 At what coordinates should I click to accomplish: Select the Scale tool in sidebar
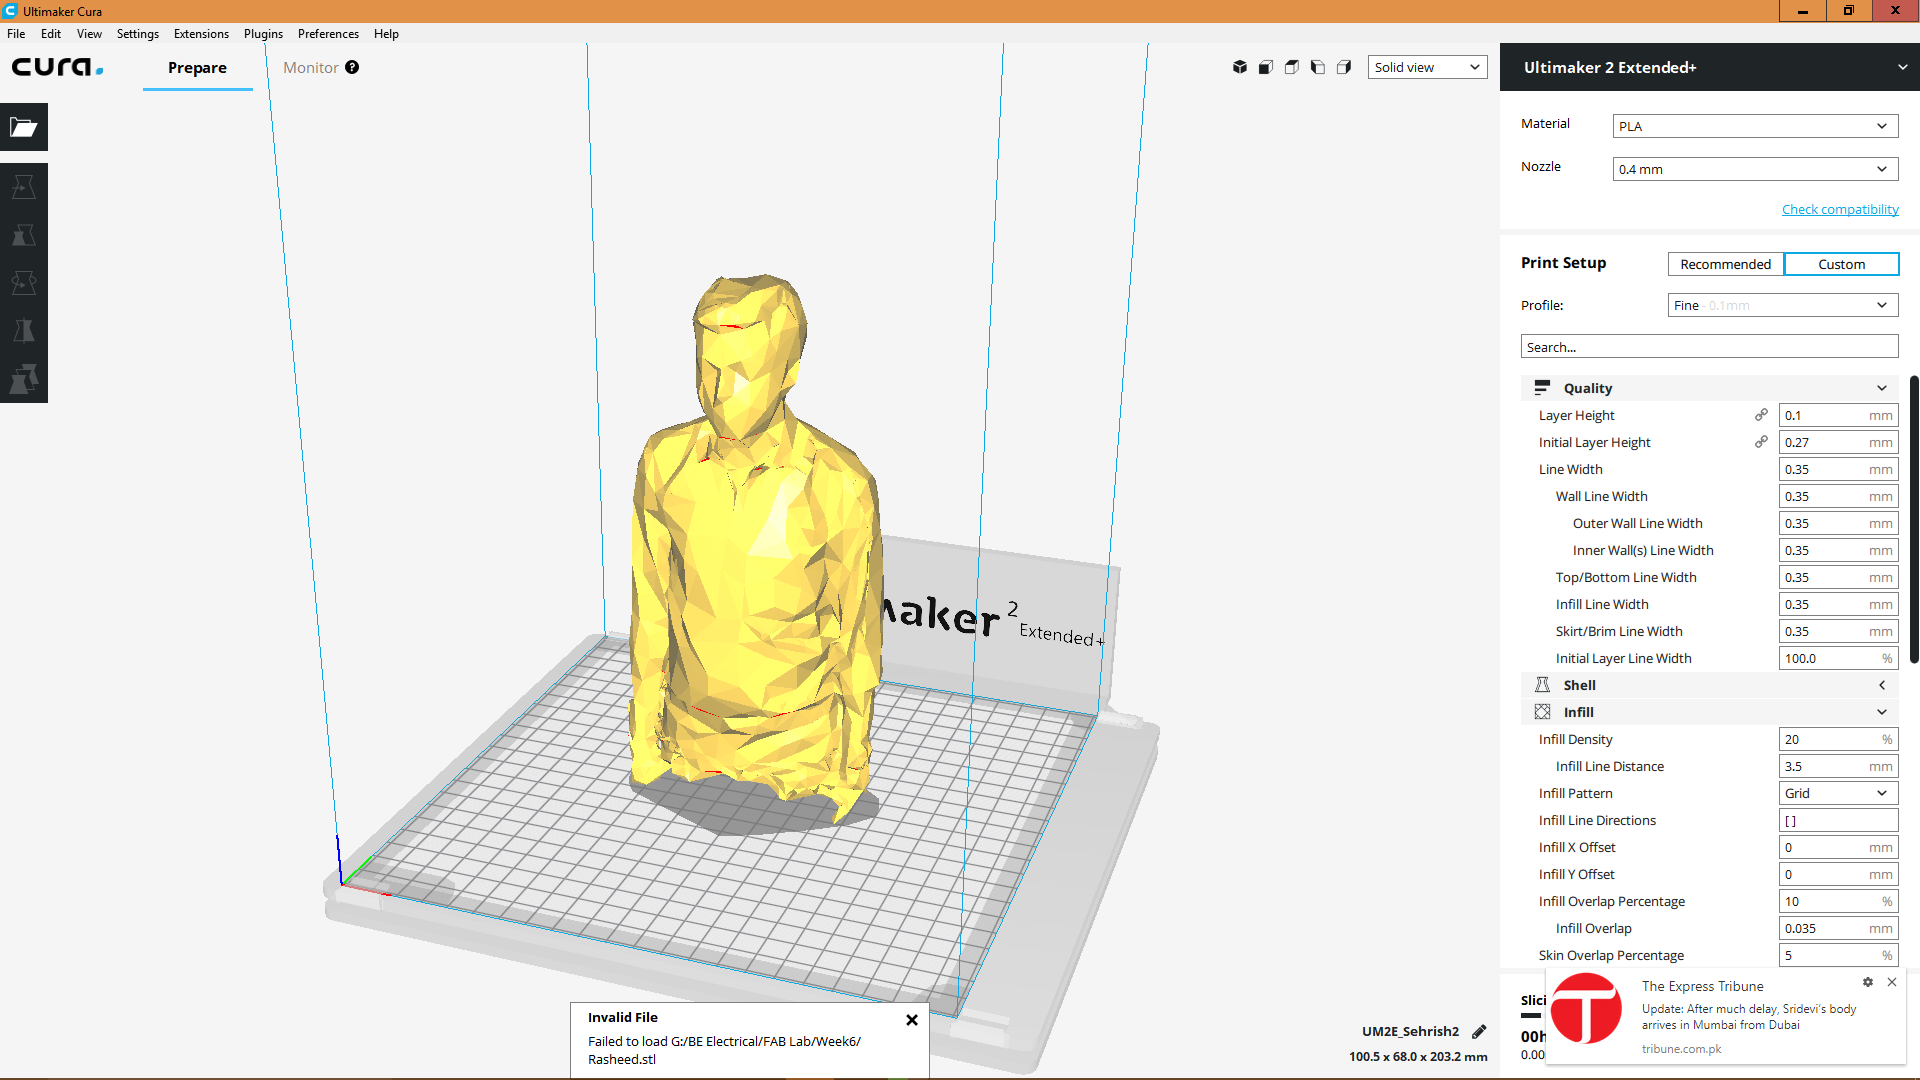click(x=23, y=235)
